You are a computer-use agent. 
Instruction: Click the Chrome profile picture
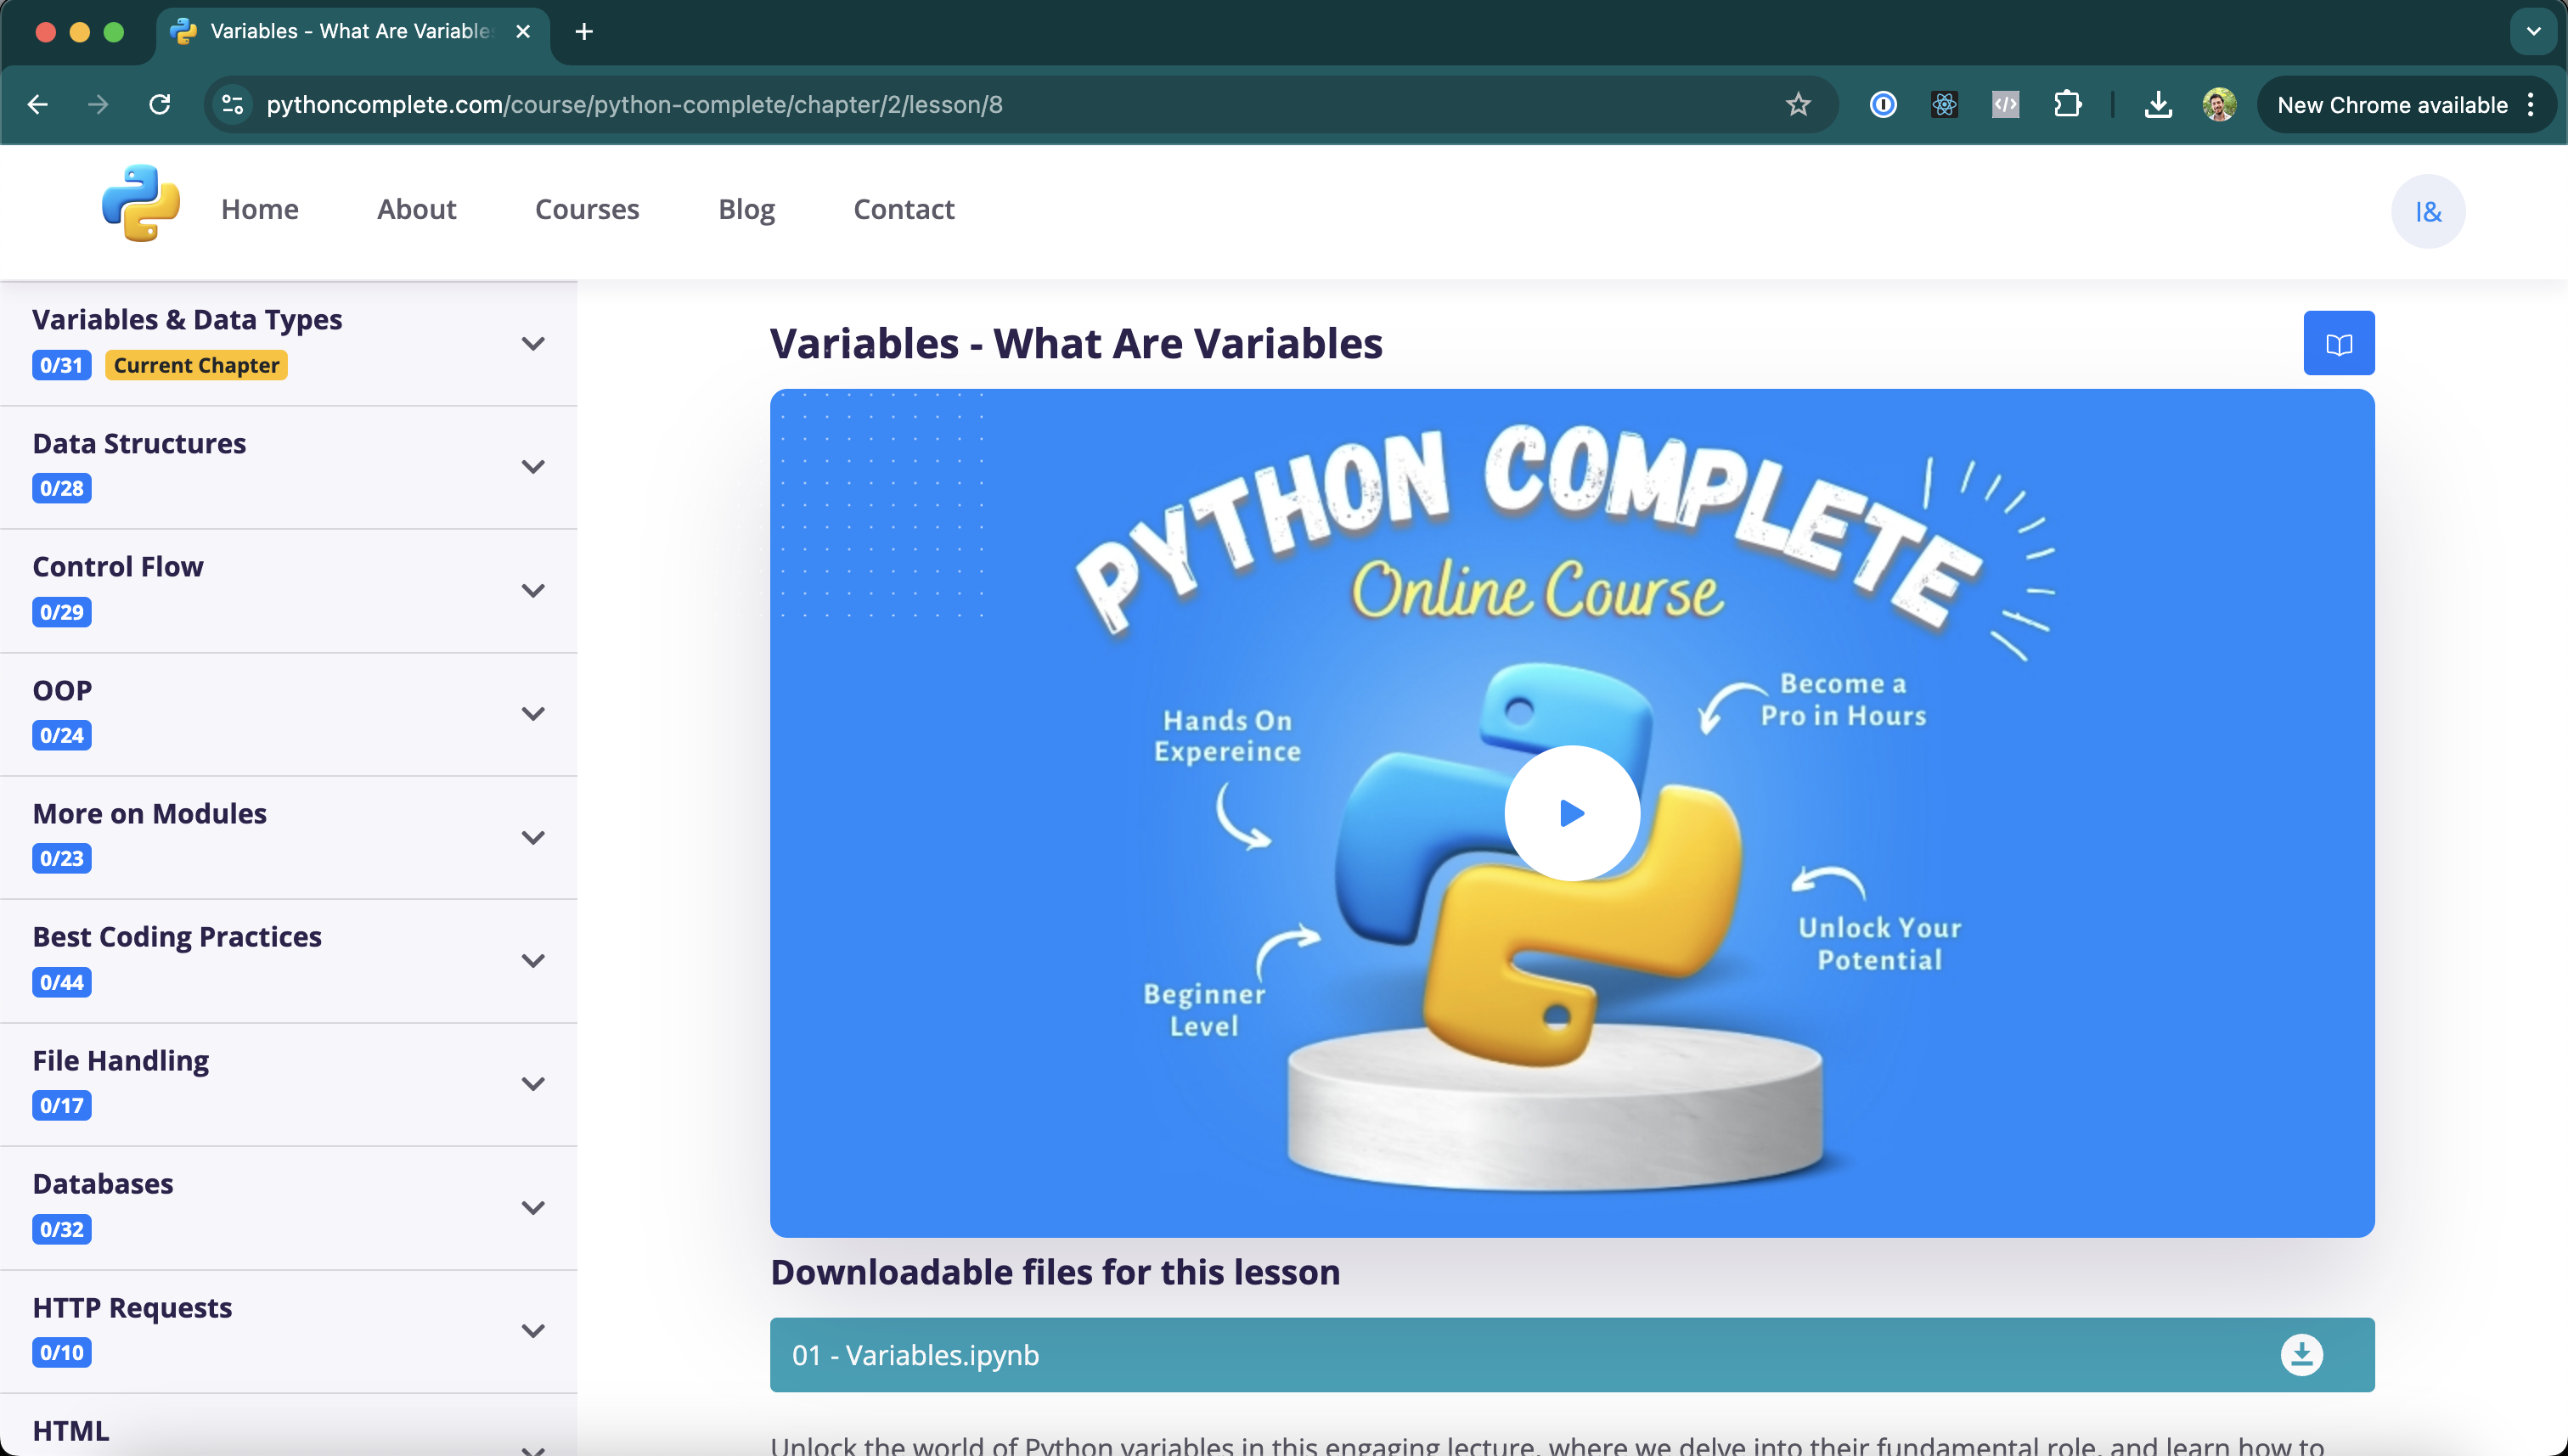tap(2218, 104)
